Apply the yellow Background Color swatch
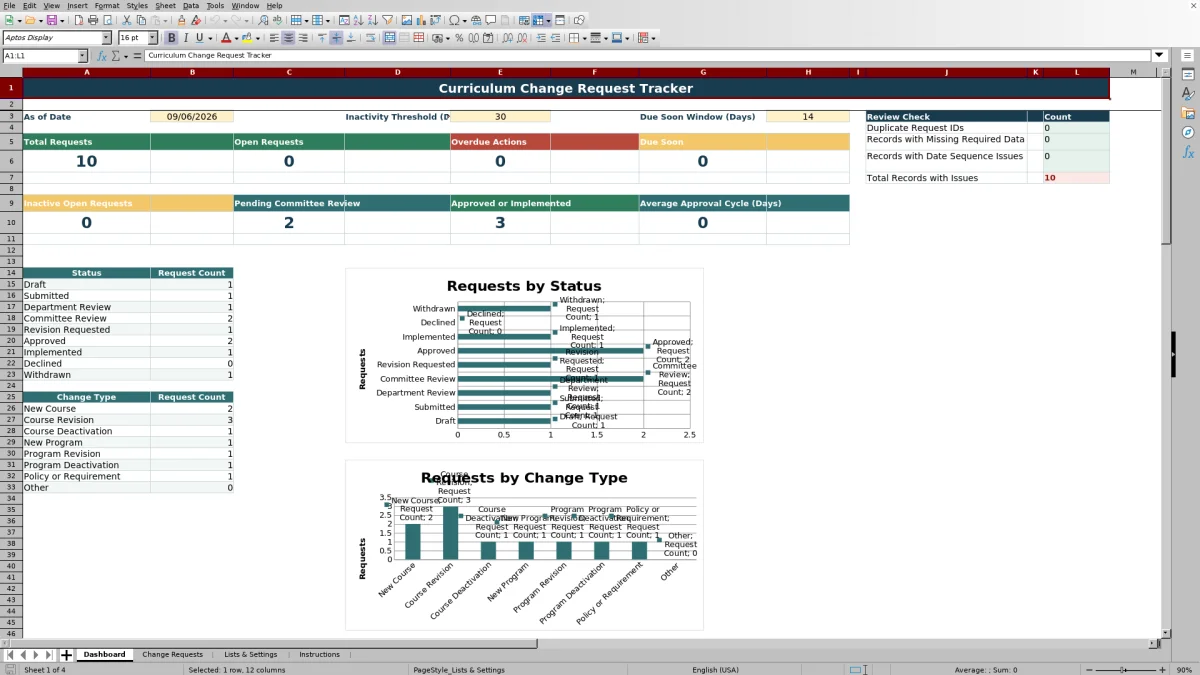The width and height of the screenshot is (1200, 675). tap(247, 38)
